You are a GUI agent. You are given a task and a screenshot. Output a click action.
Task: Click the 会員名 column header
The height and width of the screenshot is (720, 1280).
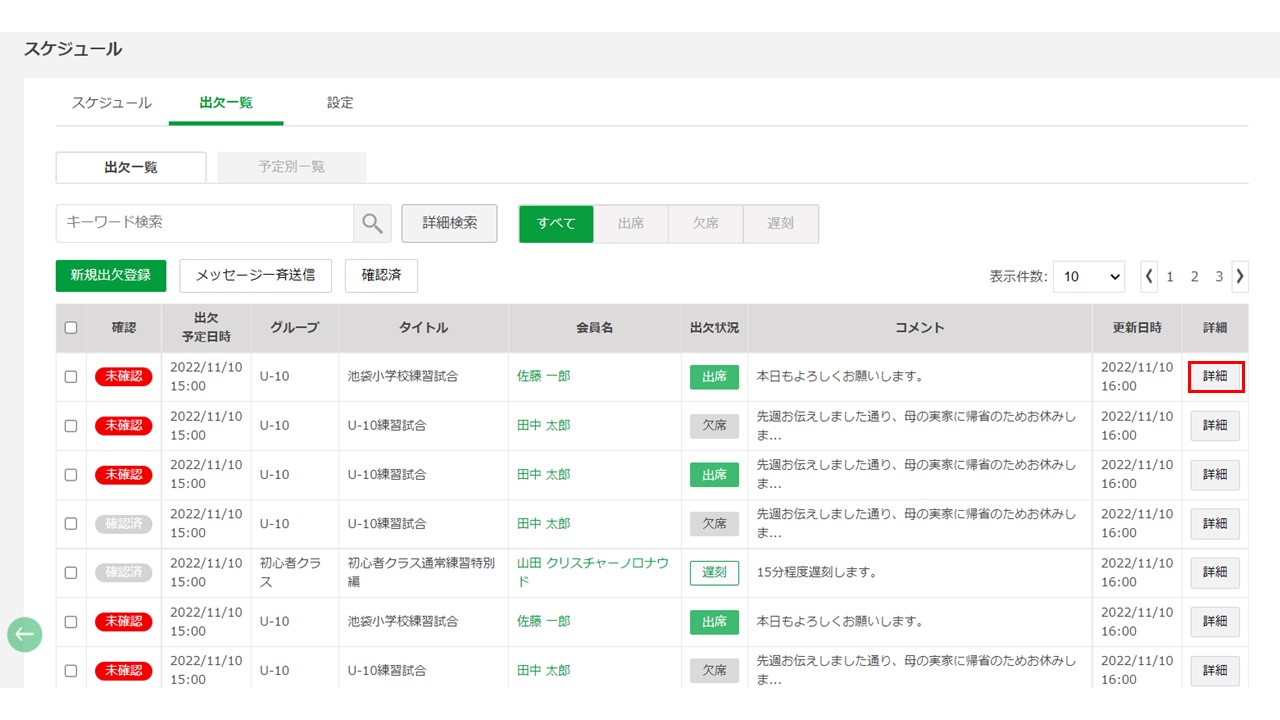tap(594, 328)
